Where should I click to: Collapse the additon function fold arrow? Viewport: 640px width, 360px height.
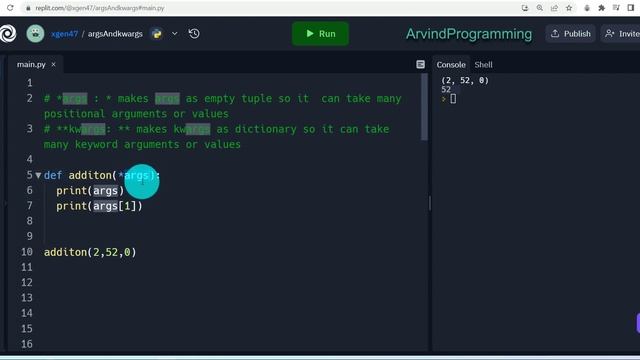(x=38, y=176)
